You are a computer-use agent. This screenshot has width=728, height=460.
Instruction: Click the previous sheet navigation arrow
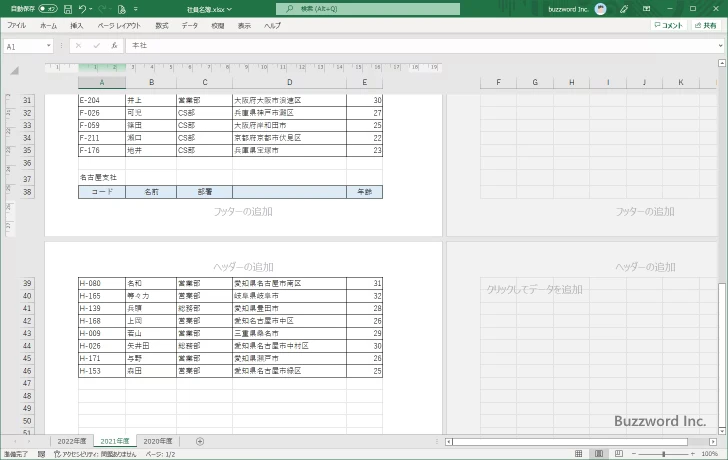point(15,441)
